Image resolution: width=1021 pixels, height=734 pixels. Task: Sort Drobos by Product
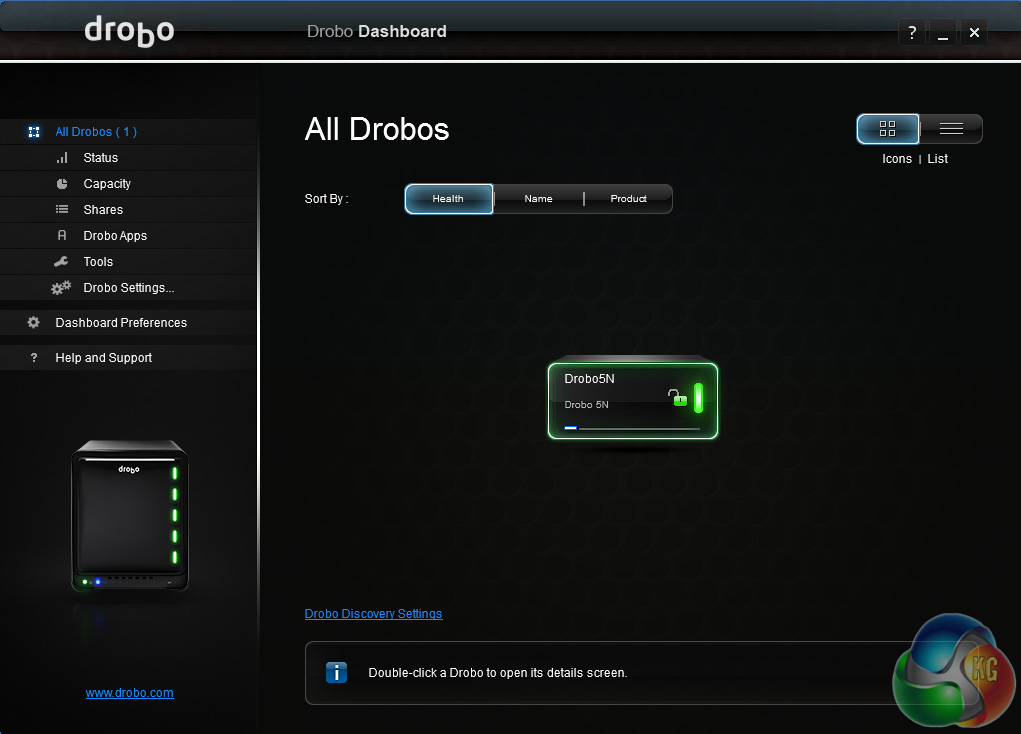pos(628,199)
